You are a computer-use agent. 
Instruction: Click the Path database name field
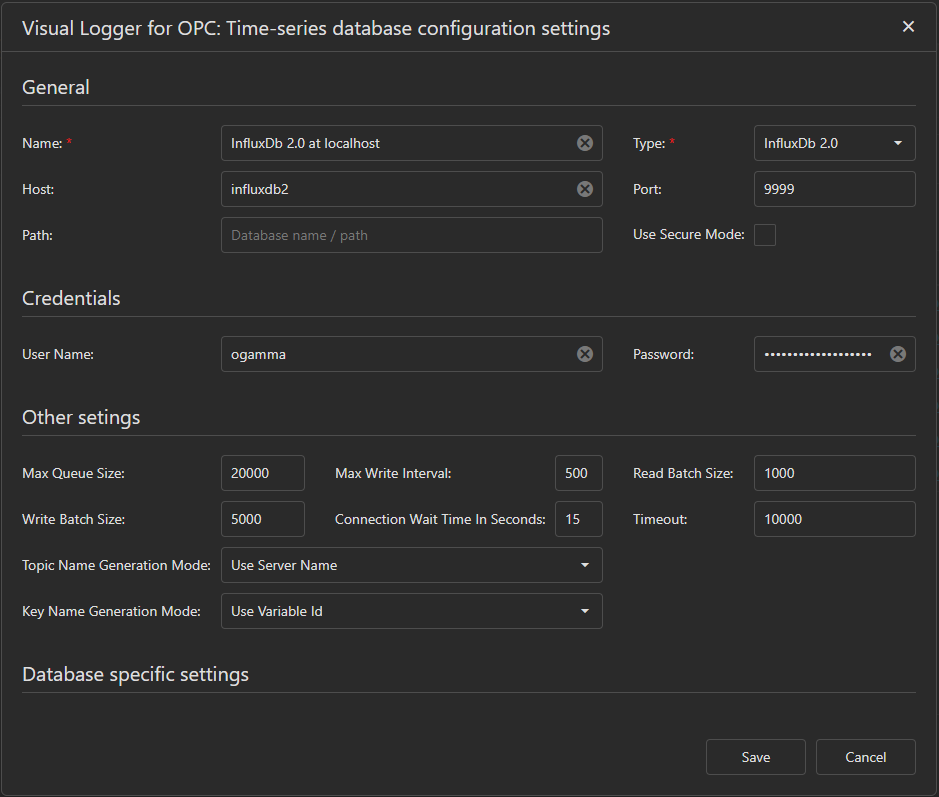[x=411, y=235]
